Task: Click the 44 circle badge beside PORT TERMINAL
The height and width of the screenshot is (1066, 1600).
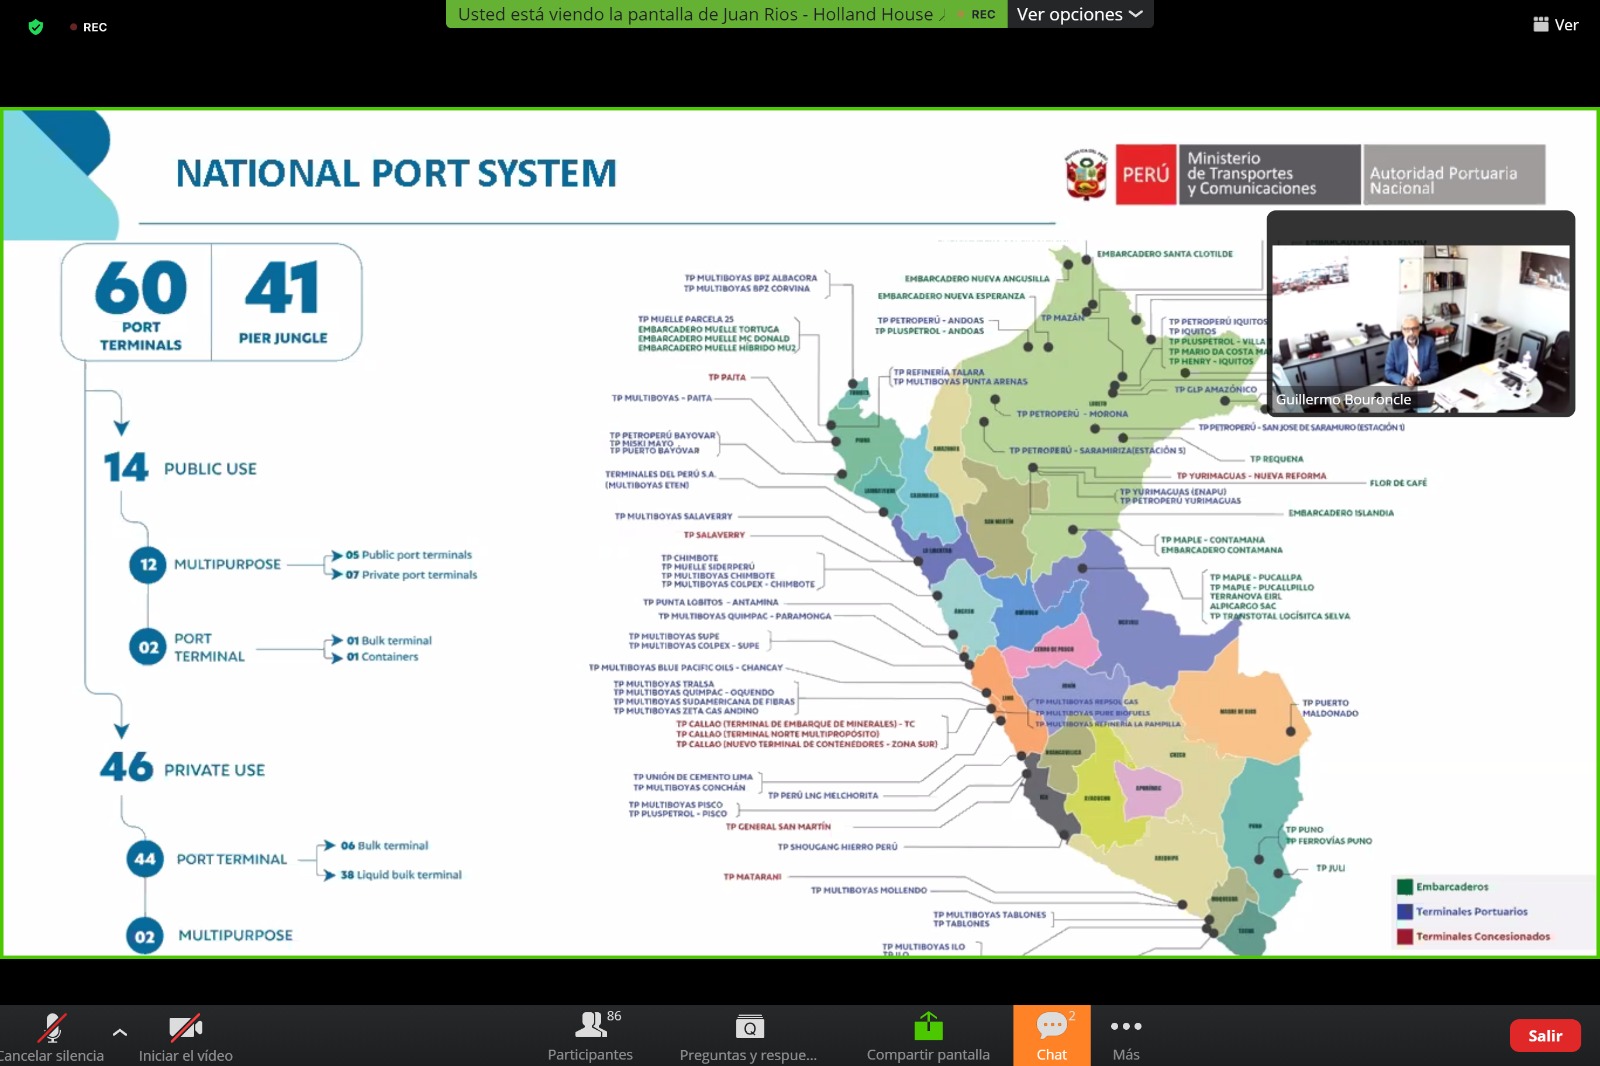Action: (145, 859)
